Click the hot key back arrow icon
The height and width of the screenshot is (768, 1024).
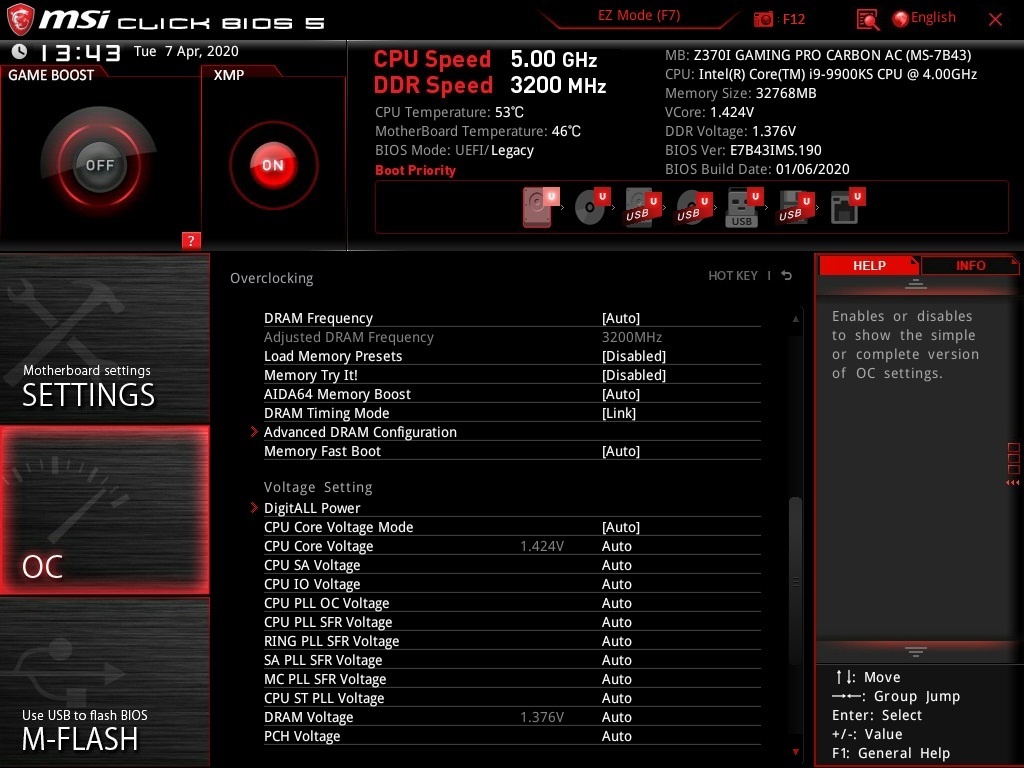787,276
